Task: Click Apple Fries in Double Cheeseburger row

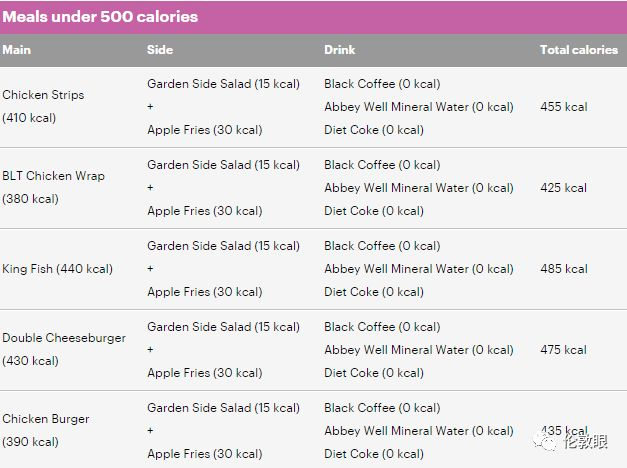Action: (x=204, y=373)
